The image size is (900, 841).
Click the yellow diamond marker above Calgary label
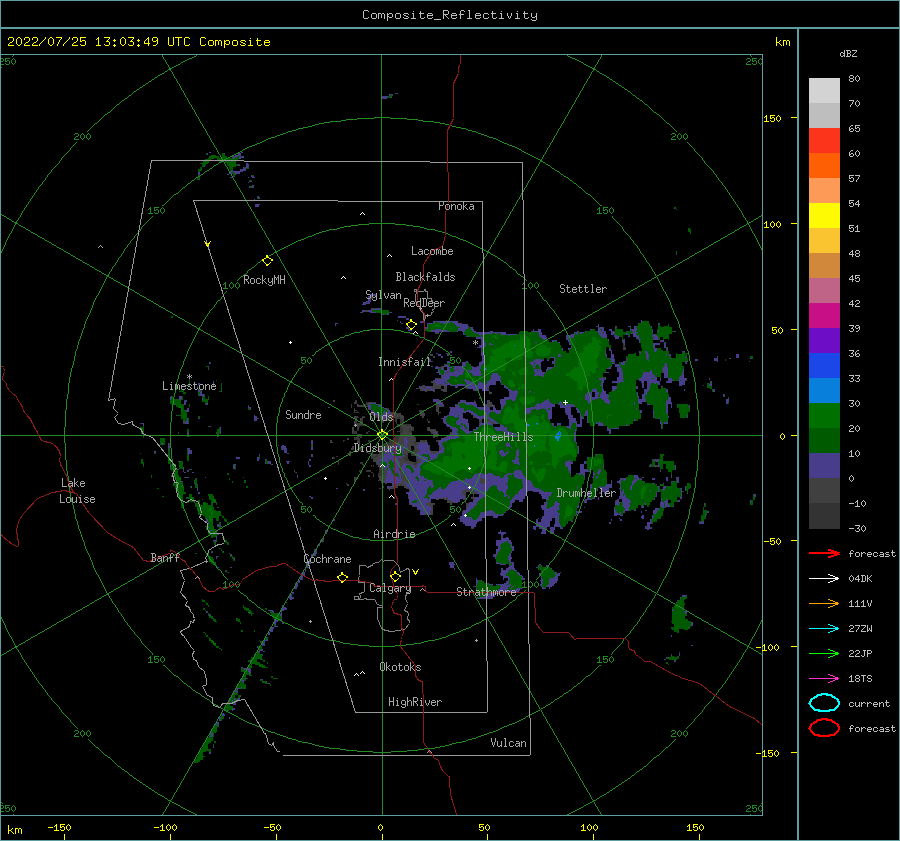pos(395,576)
